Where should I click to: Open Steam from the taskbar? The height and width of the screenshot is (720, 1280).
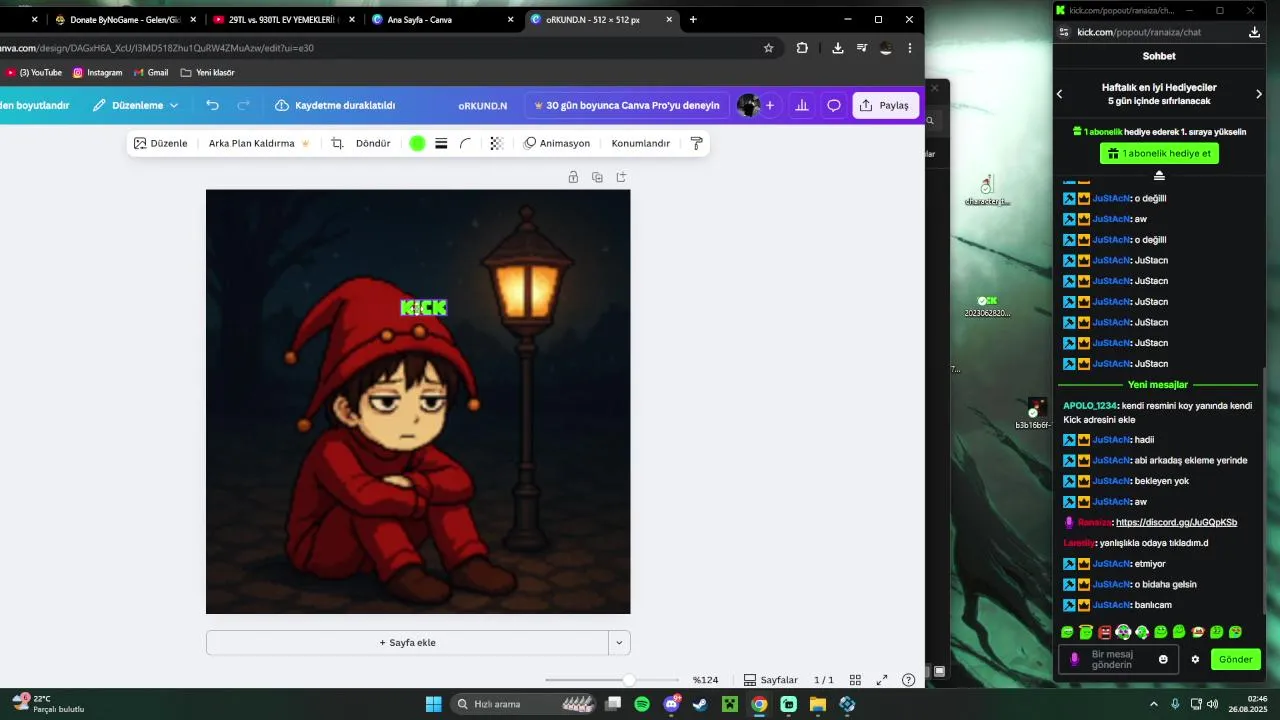(700, 704)
